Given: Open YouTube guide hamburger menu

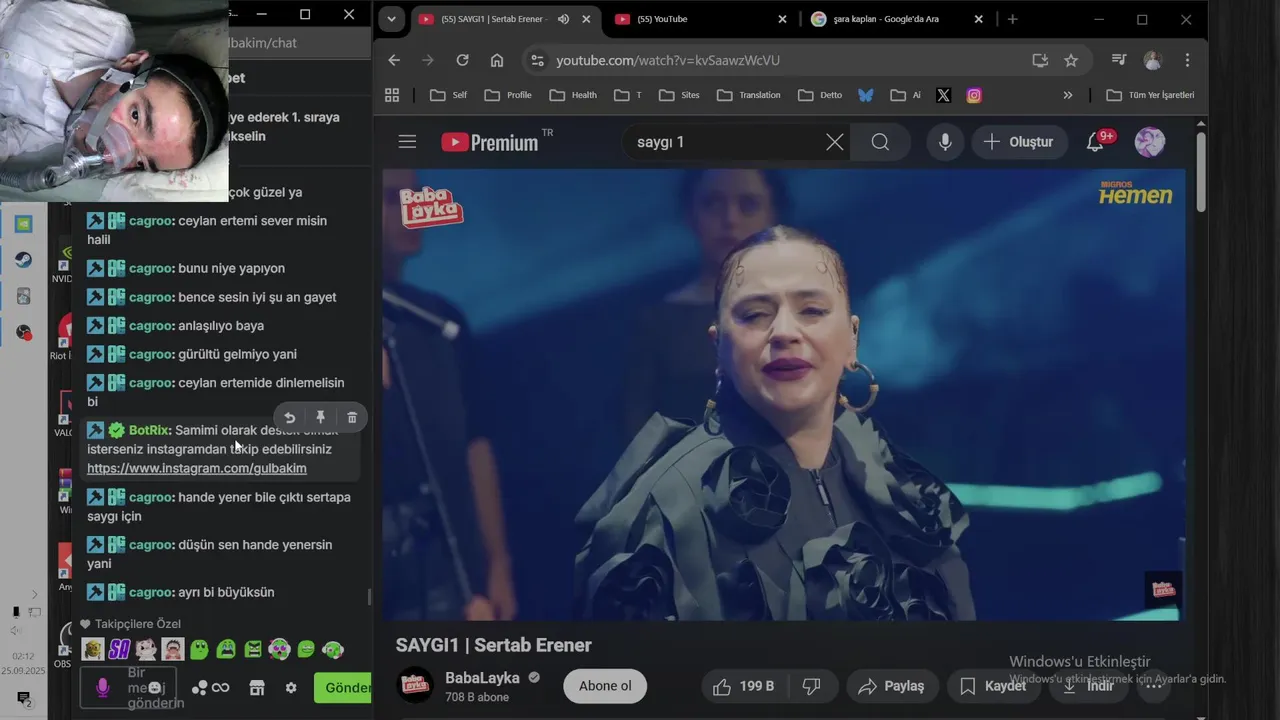Looking at the screenshot, I should pyautogui.click(x=407, y=142).
